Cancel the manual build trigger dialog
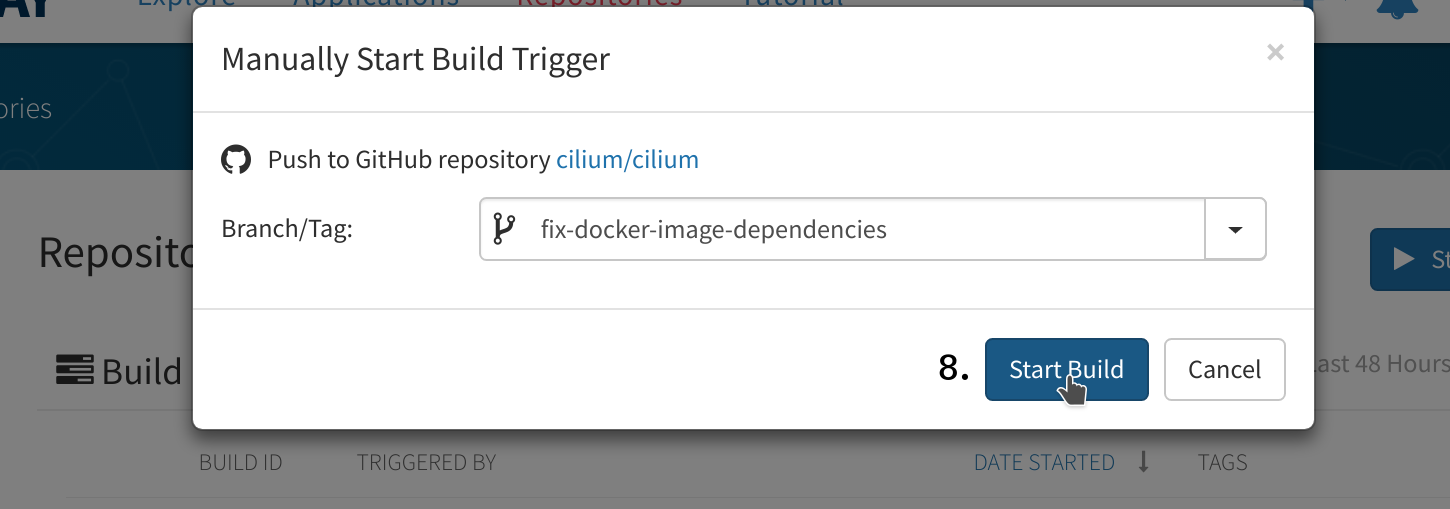The width and height of the screenshot is (1450, 509). pos(1224,370)
